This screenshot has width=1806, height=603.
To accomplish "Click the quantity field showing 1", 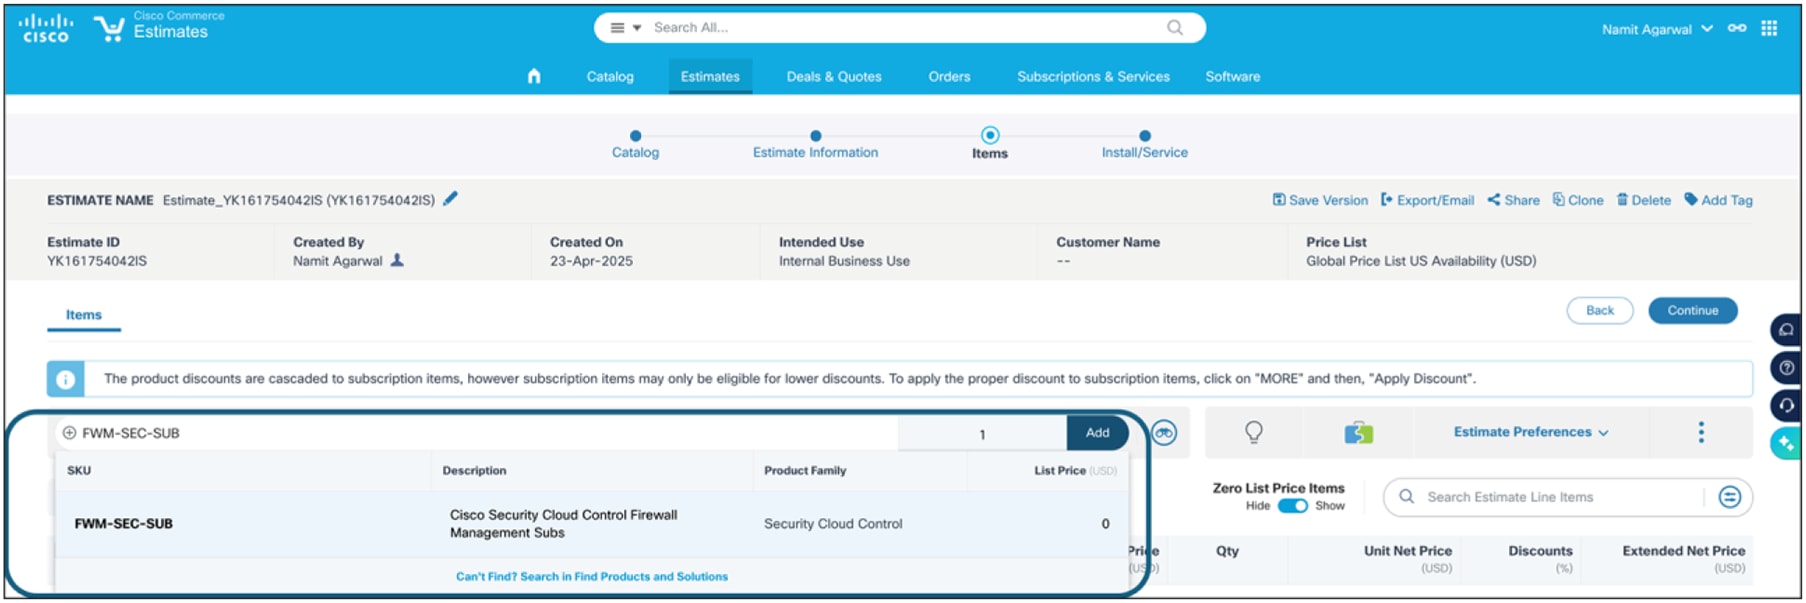I will [982, 434].
